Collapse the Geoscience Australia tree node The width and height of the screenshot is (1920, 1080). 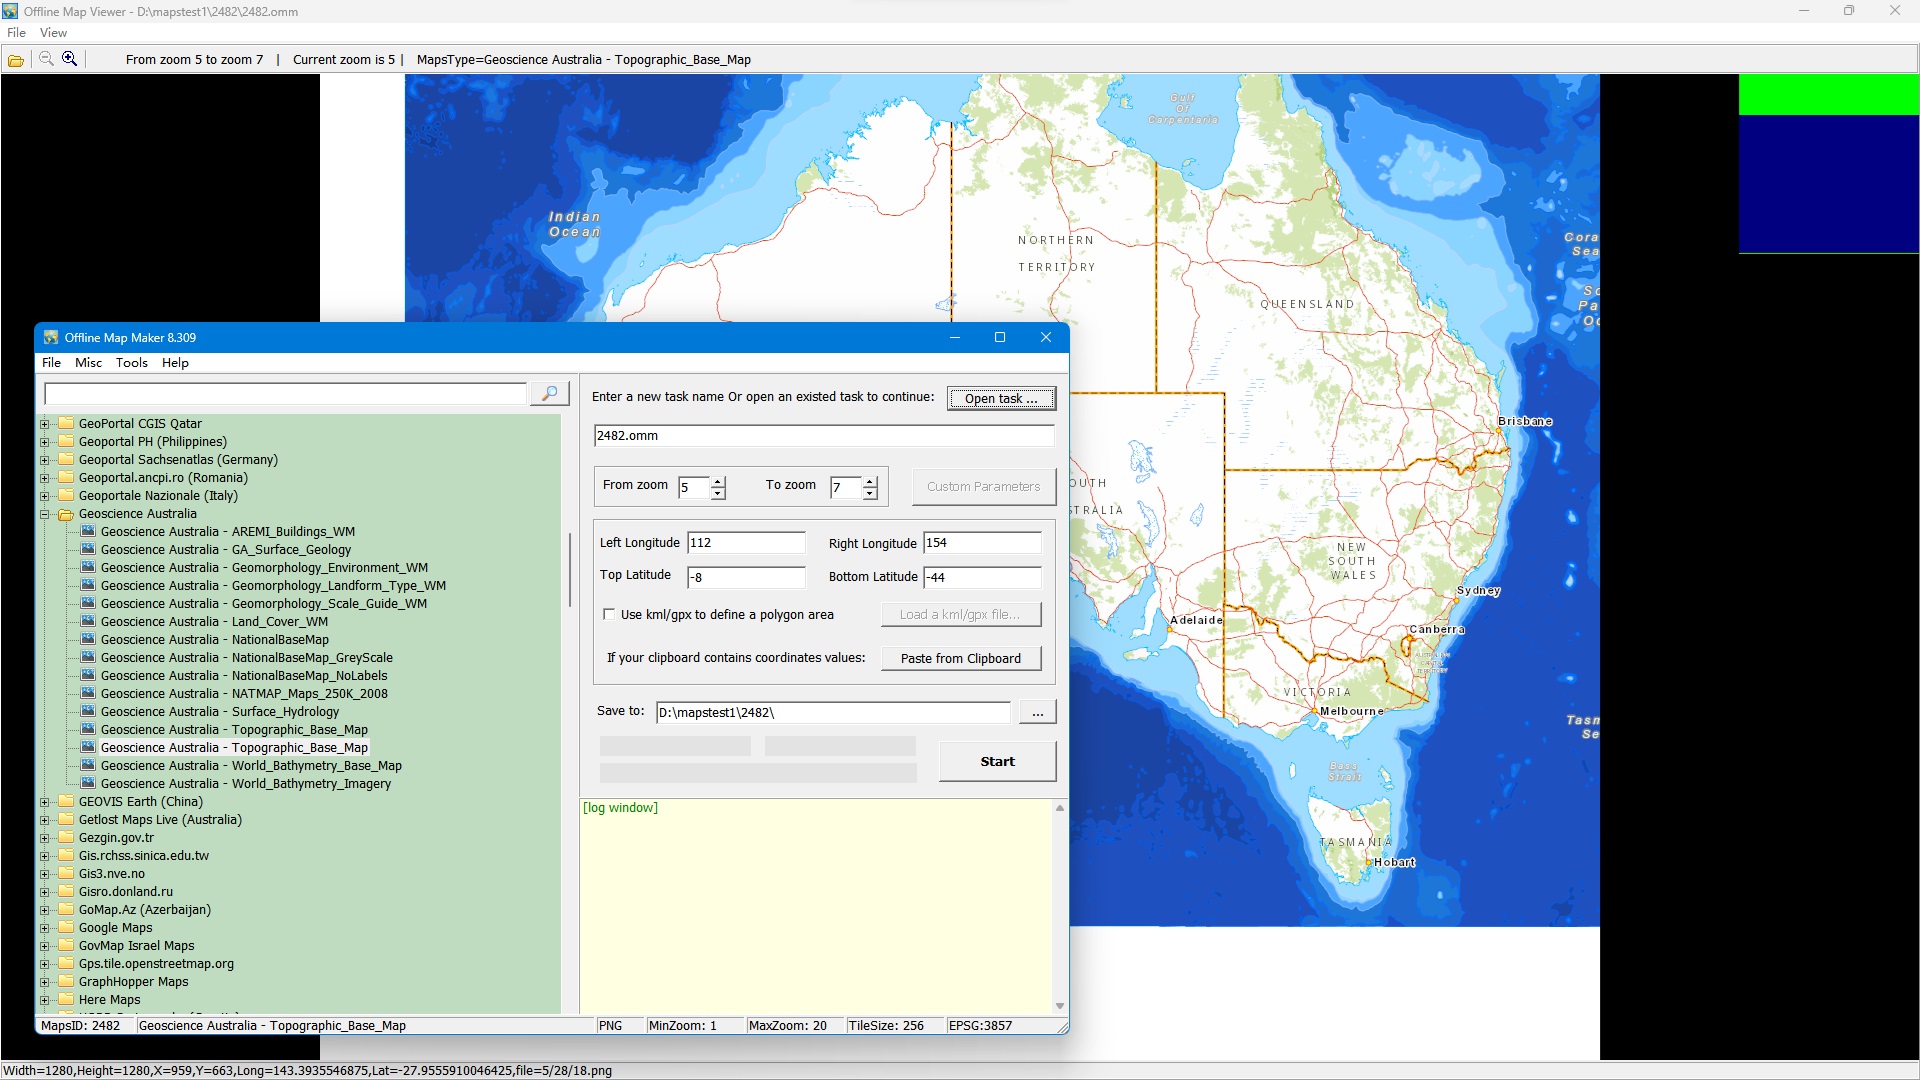pyautogui.click(x=44, y=514)
